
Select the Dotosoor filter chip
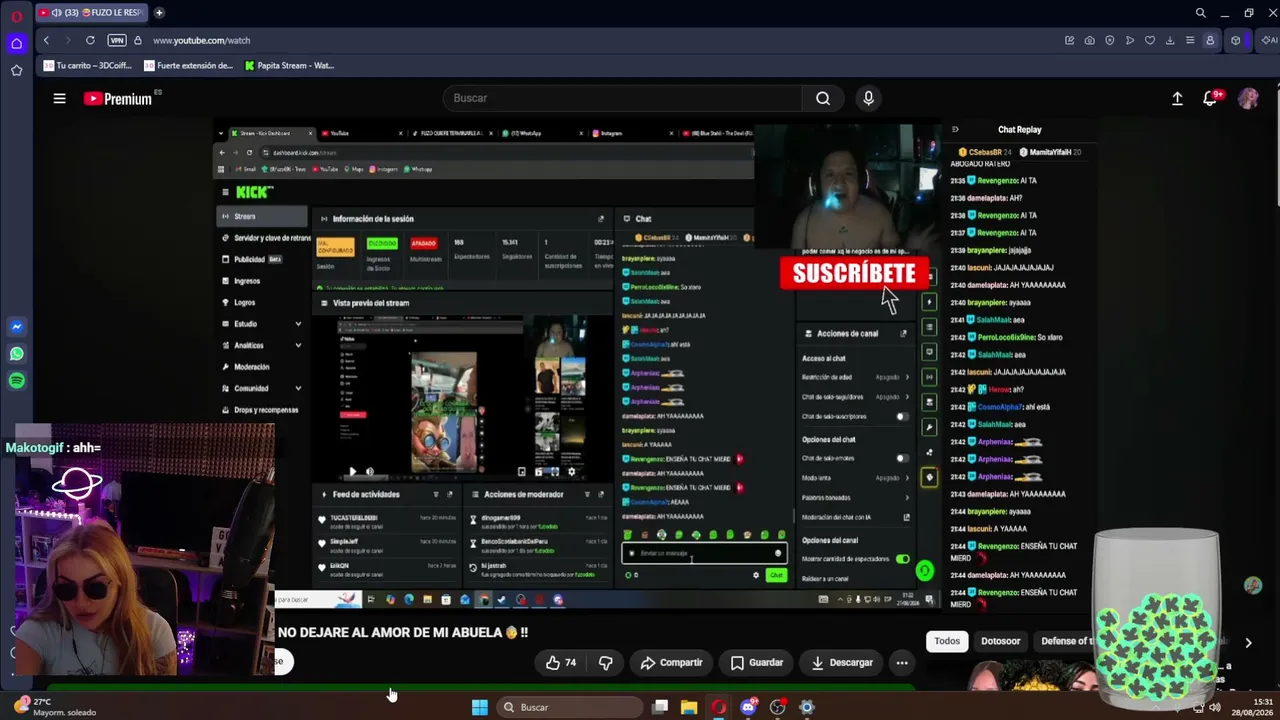coord(1000,641)
